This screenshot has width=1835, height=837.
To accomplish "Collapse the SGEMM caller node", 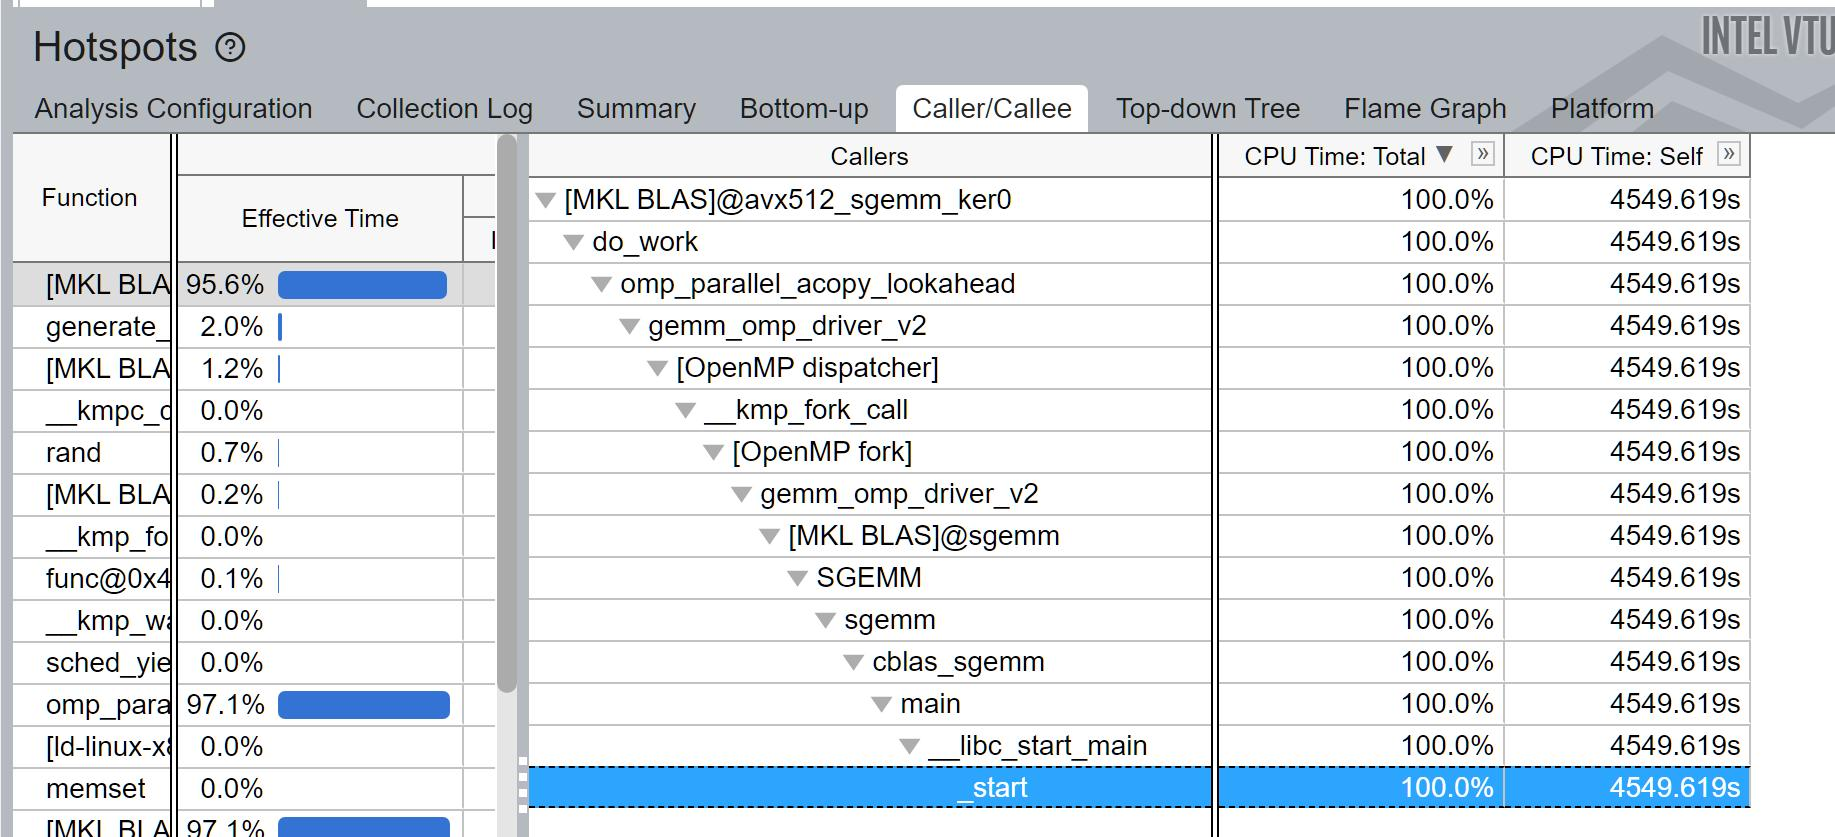I will (x=797, y=578).
